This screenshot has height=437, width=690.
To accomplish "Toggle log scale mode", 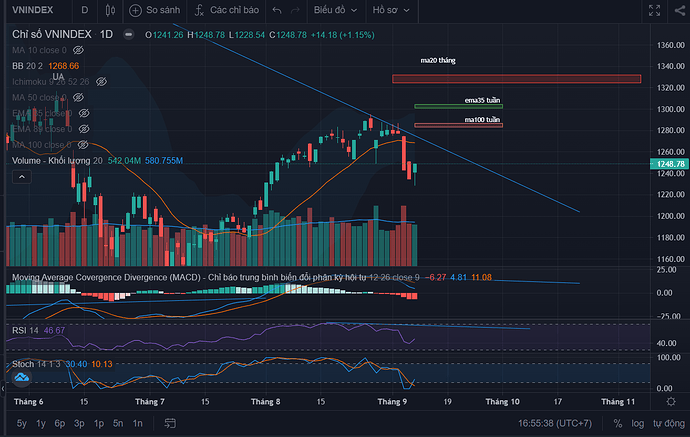I will pyautogui.click(x=638, y=423).
